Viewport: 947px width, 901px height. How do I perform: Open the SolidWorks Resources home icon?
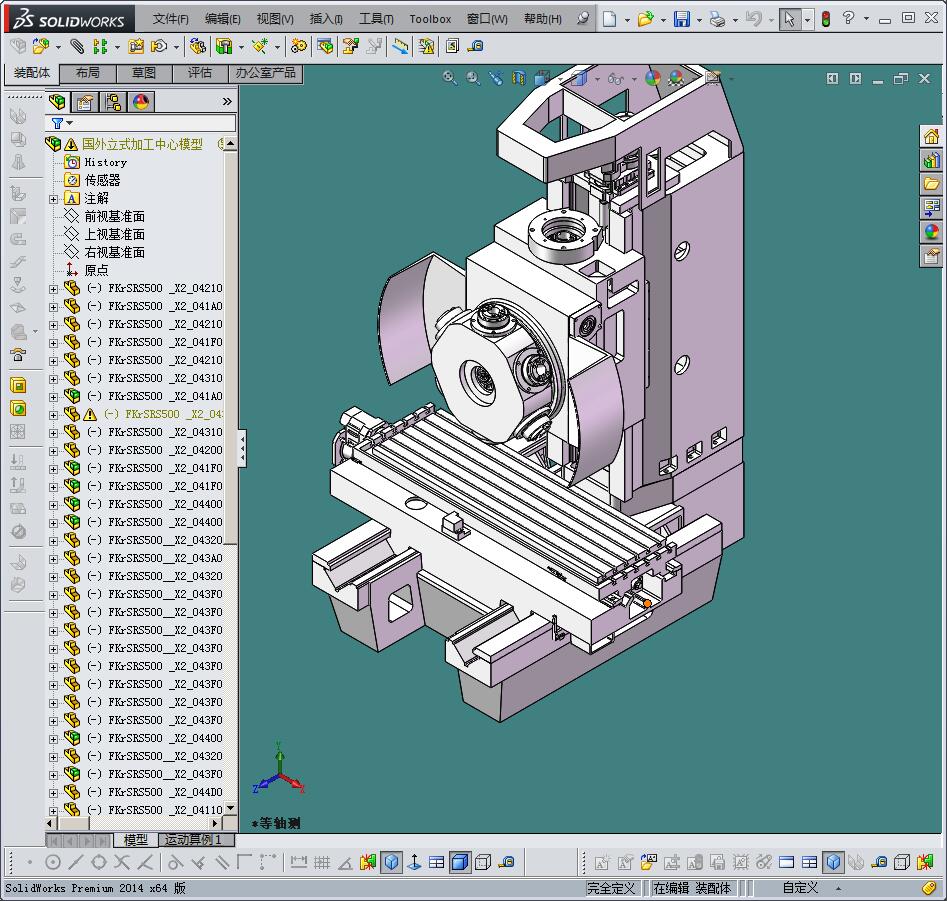coord(931,136)
